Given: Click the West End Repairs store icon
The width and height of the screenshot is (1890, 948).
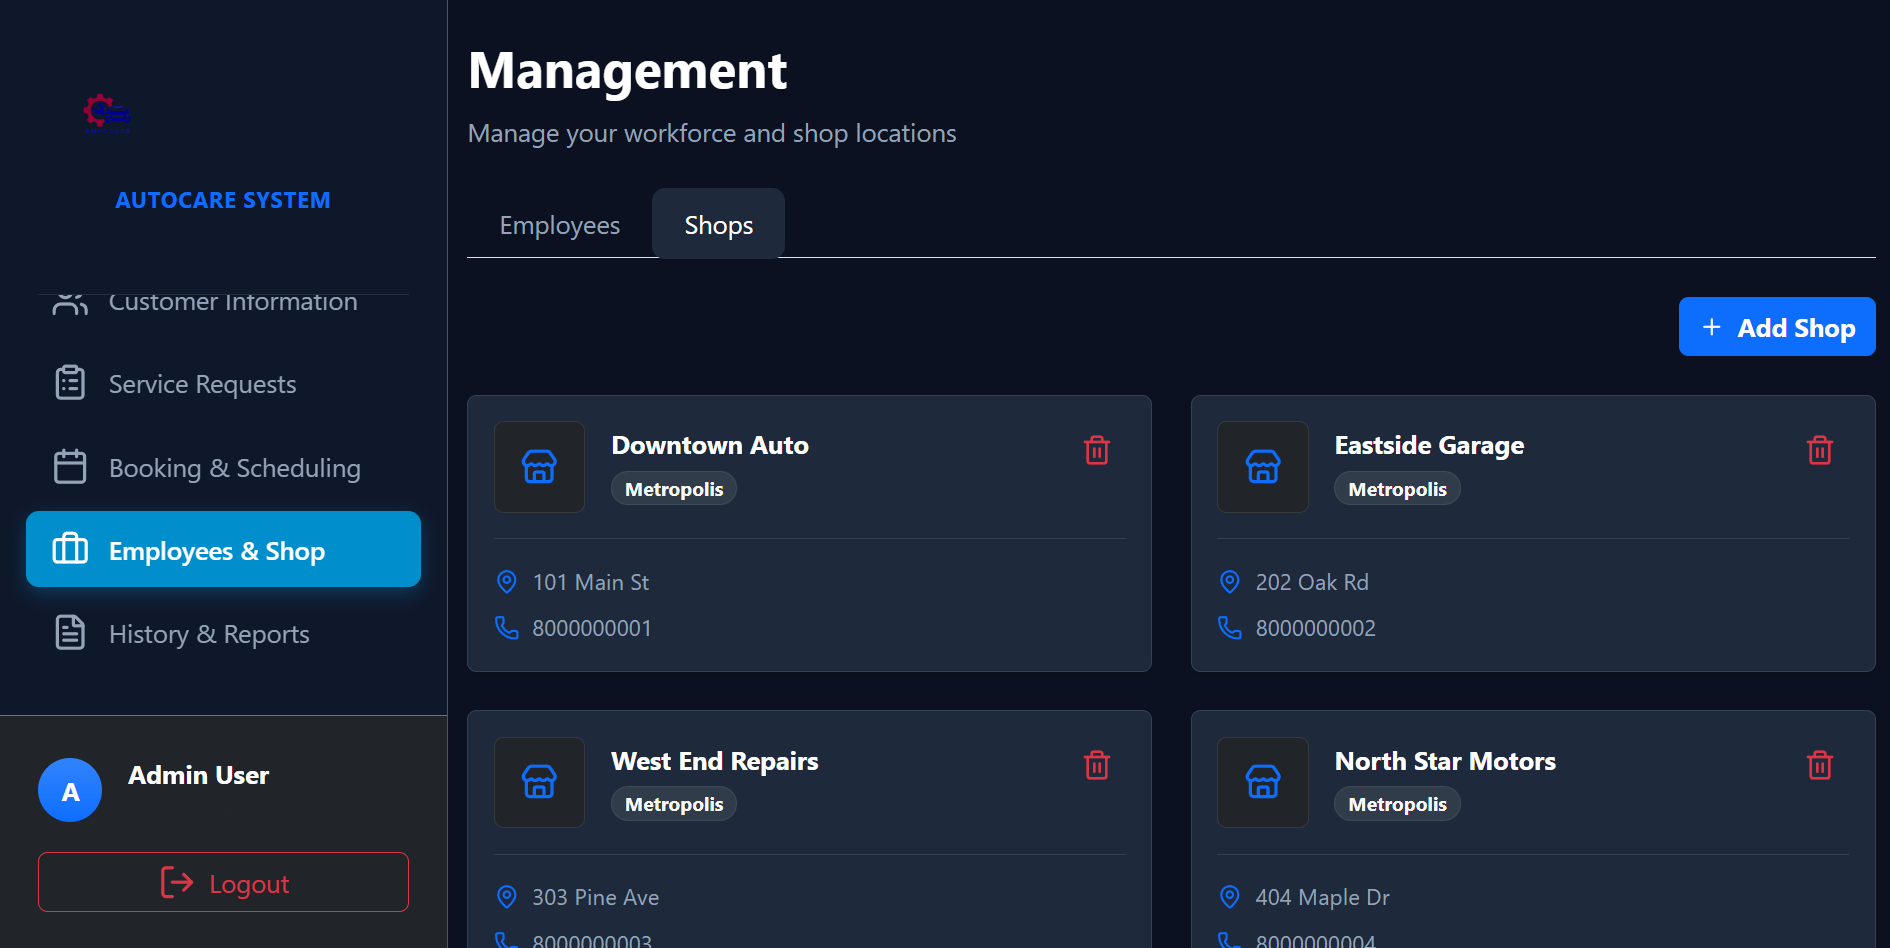Looking at the screenshot, I should [539, 782].
